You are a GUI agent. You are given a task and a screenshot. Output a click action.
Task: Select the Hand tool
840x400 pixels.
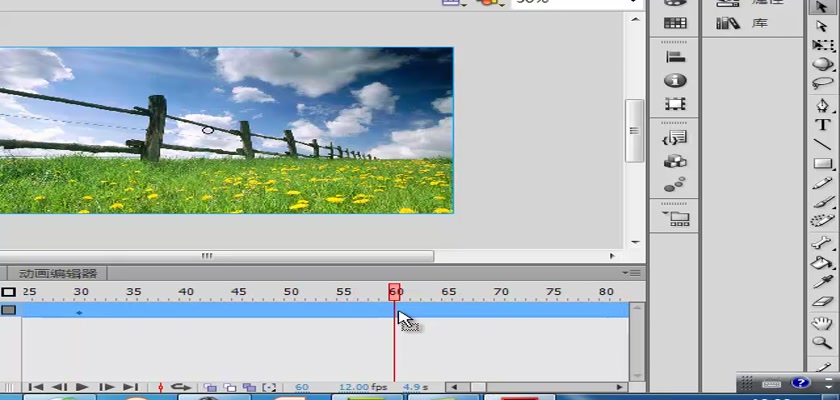[821, 323]
